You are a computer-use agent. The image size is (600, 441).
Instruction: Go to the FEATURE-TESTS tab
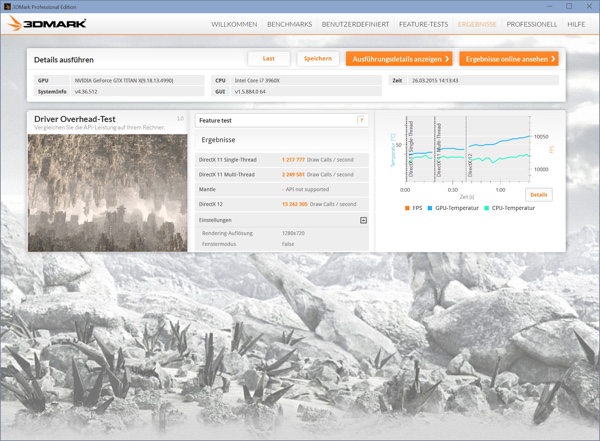click(424, 24)
